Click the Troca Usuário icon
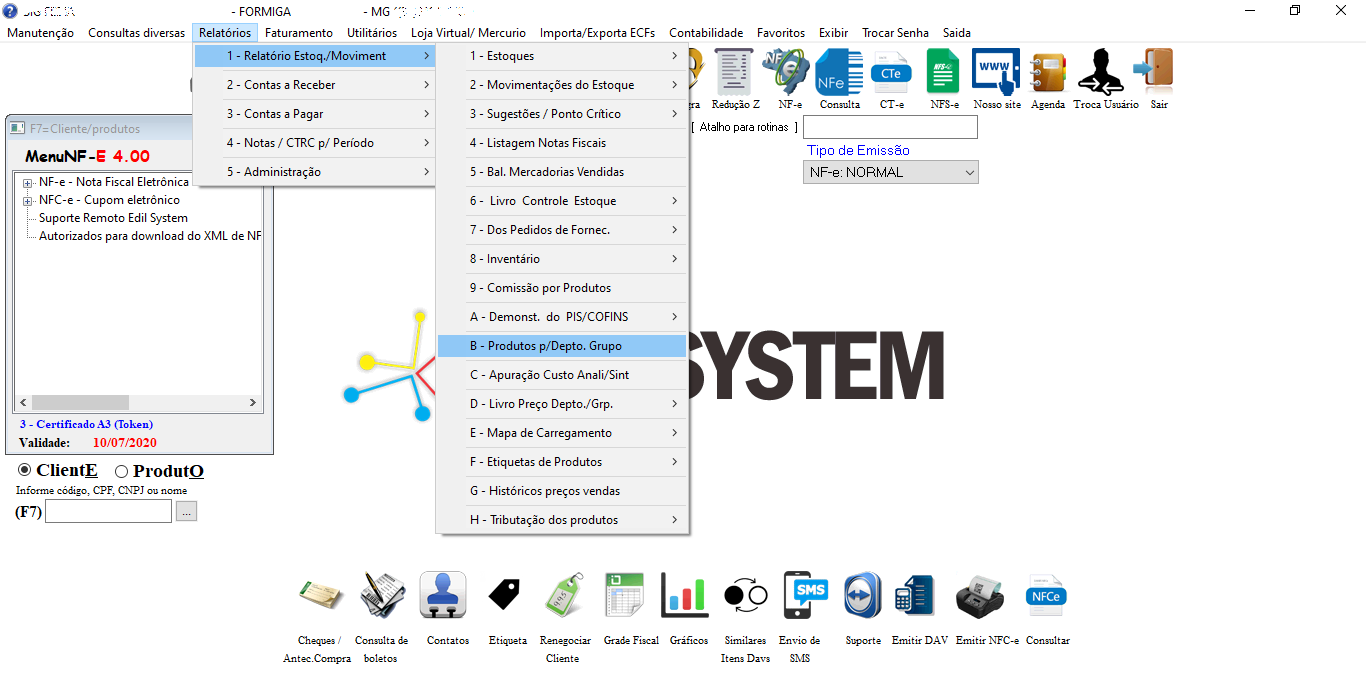 1105,74
